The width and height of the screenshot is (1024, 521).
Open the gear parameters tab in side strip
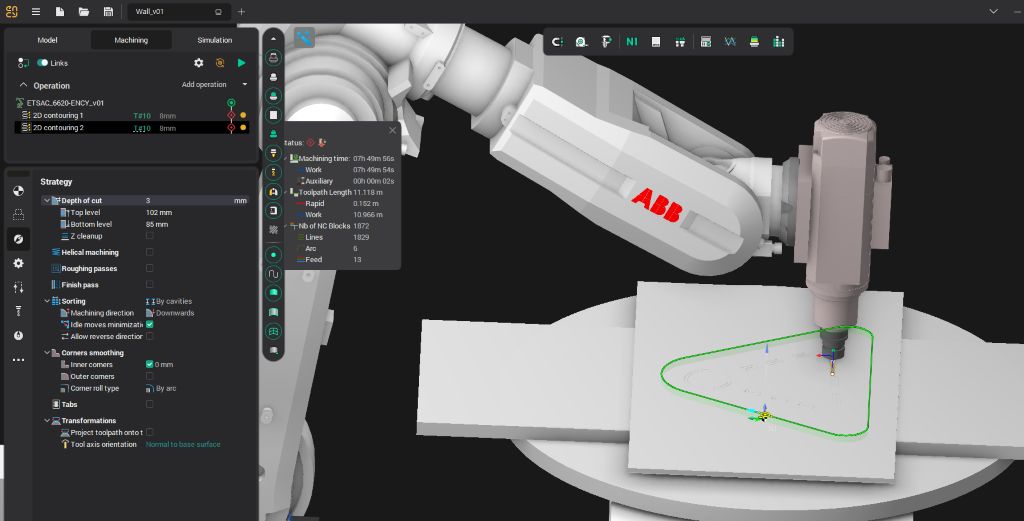(18, 263)
